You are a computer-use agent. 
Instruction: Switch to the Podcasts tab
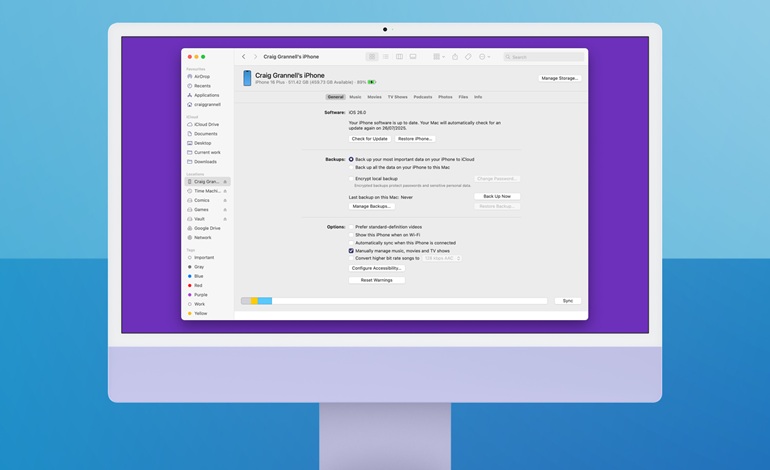[x=423, y=97]
